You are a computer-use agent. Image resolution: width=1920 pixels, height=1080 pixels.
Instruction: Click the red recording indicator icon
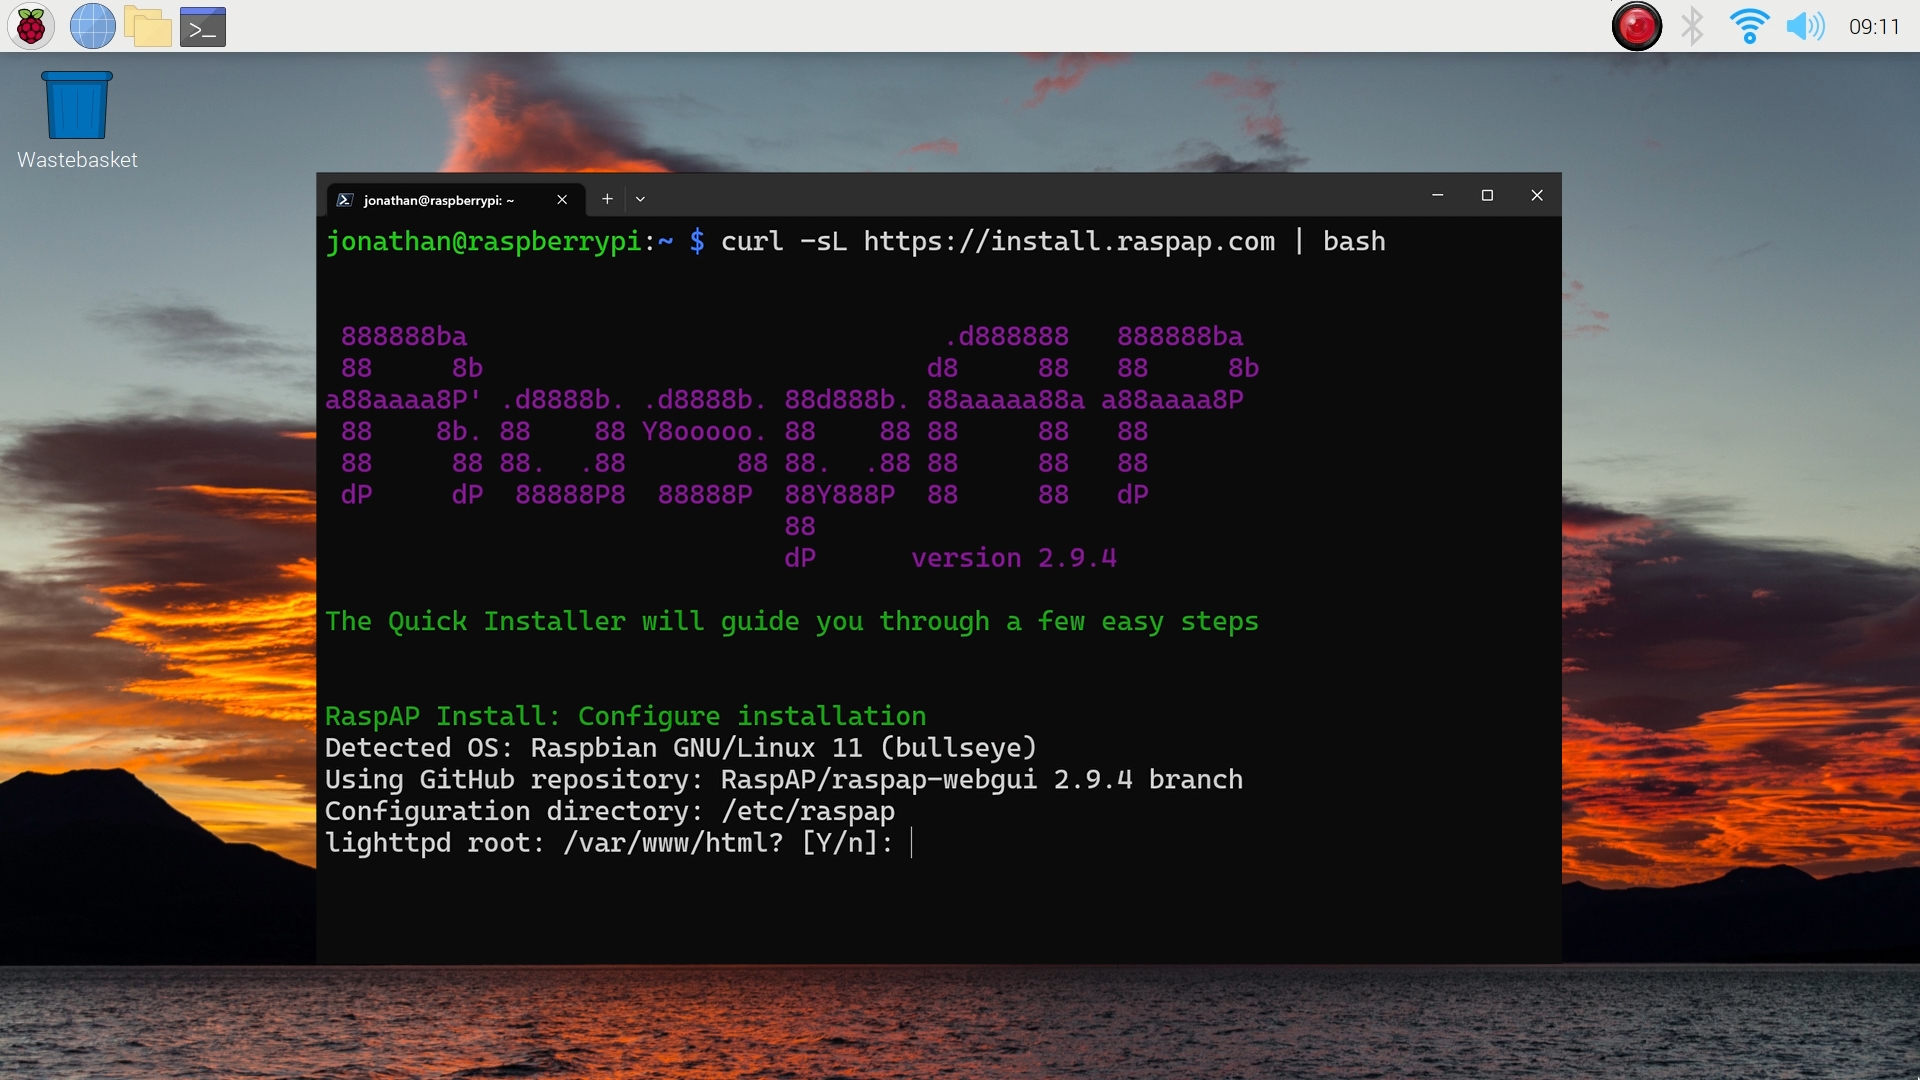[x=1637, y=26]
